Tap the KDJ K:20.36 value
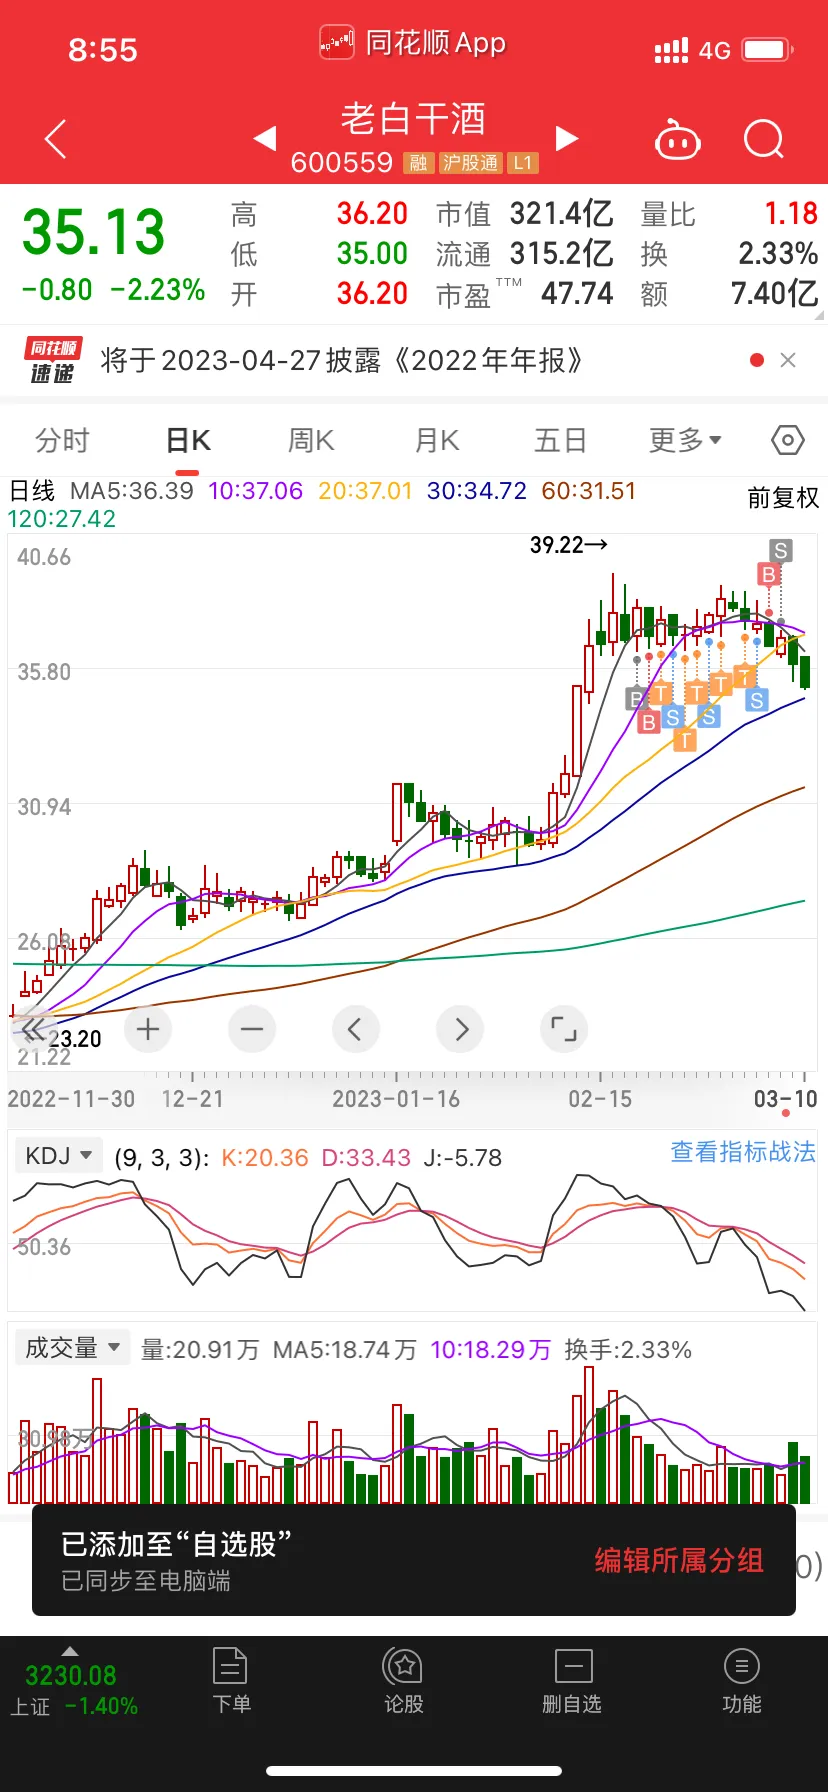 coord(264,1158)
